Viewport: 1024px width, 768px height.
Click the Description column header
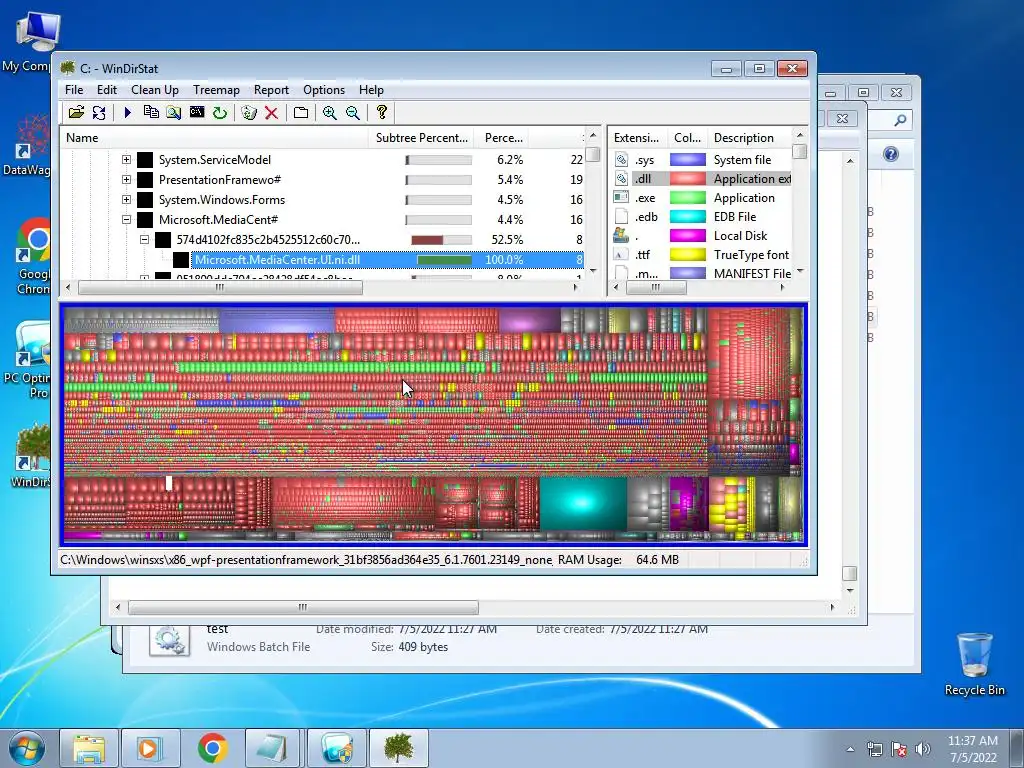tap(749, 138)
